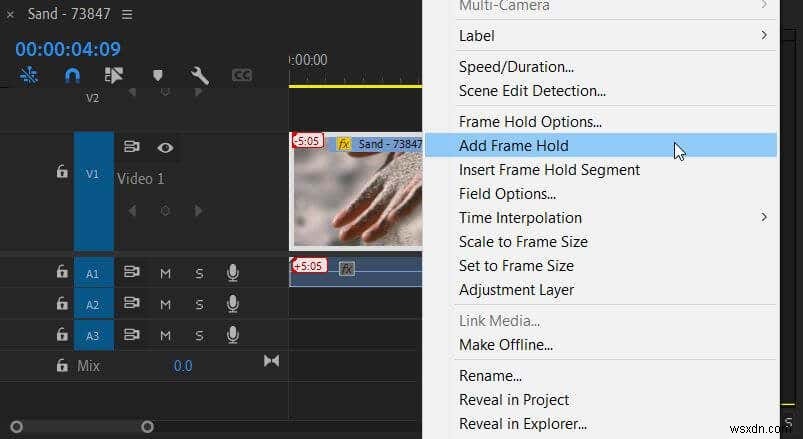The height and width of the screenshot is (439, 803).
Task: Close the Sand - 73847 sequence tab
Action: point(10,14)
